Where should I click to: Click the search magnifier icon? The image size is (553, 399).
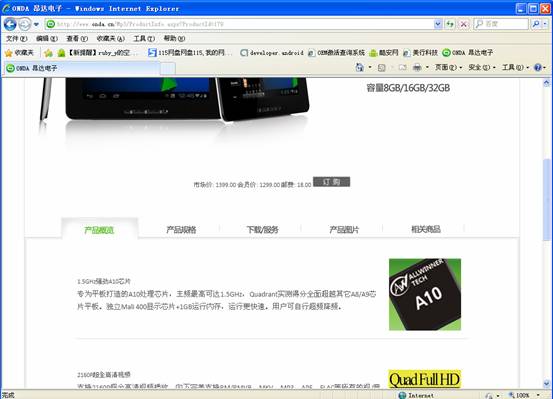tap(536, 24)
